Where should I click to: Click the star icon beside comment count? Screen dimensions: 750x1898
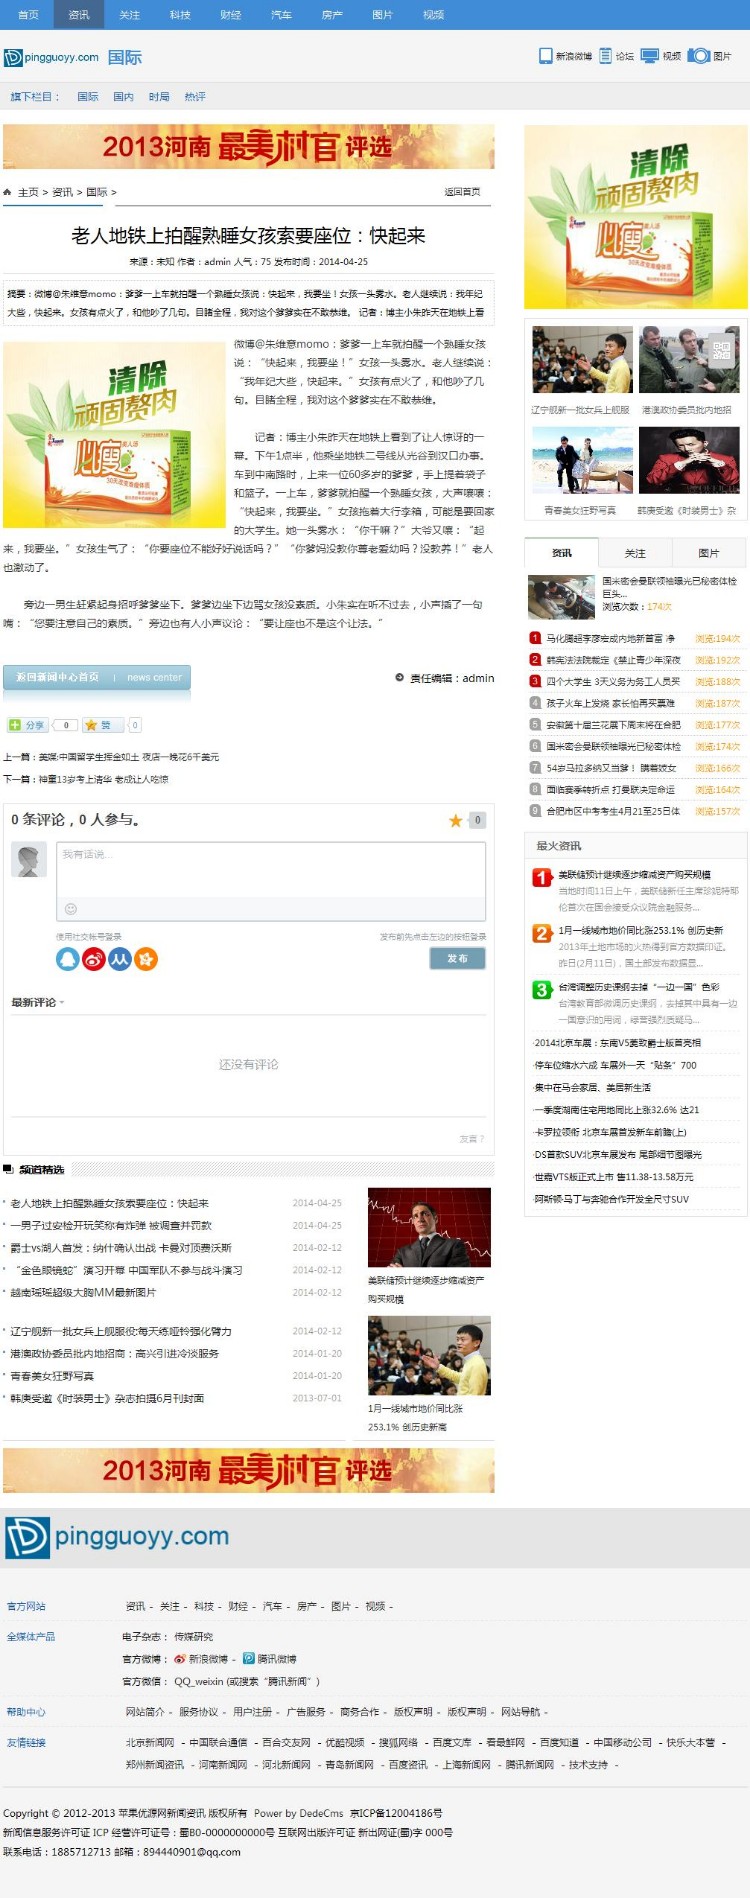[456, 820]
